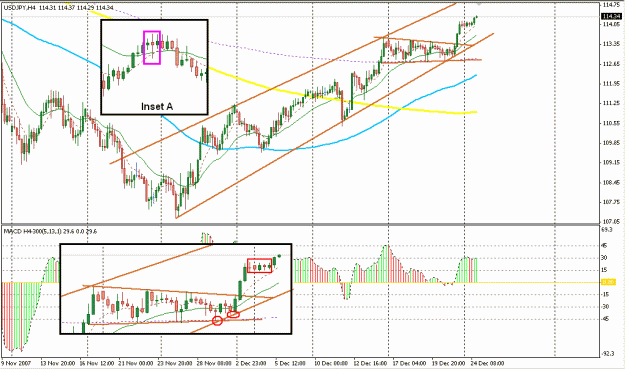The height and width of the screenshot is (369, 625).
Task: Click the 108.45 price axis label
Action: 611,183
